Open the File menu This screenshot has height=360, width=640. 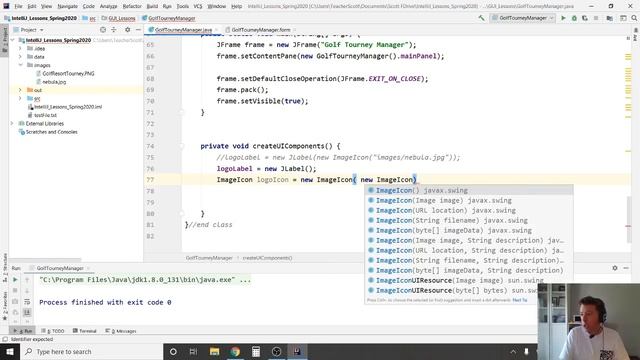(x=18, y=6)
